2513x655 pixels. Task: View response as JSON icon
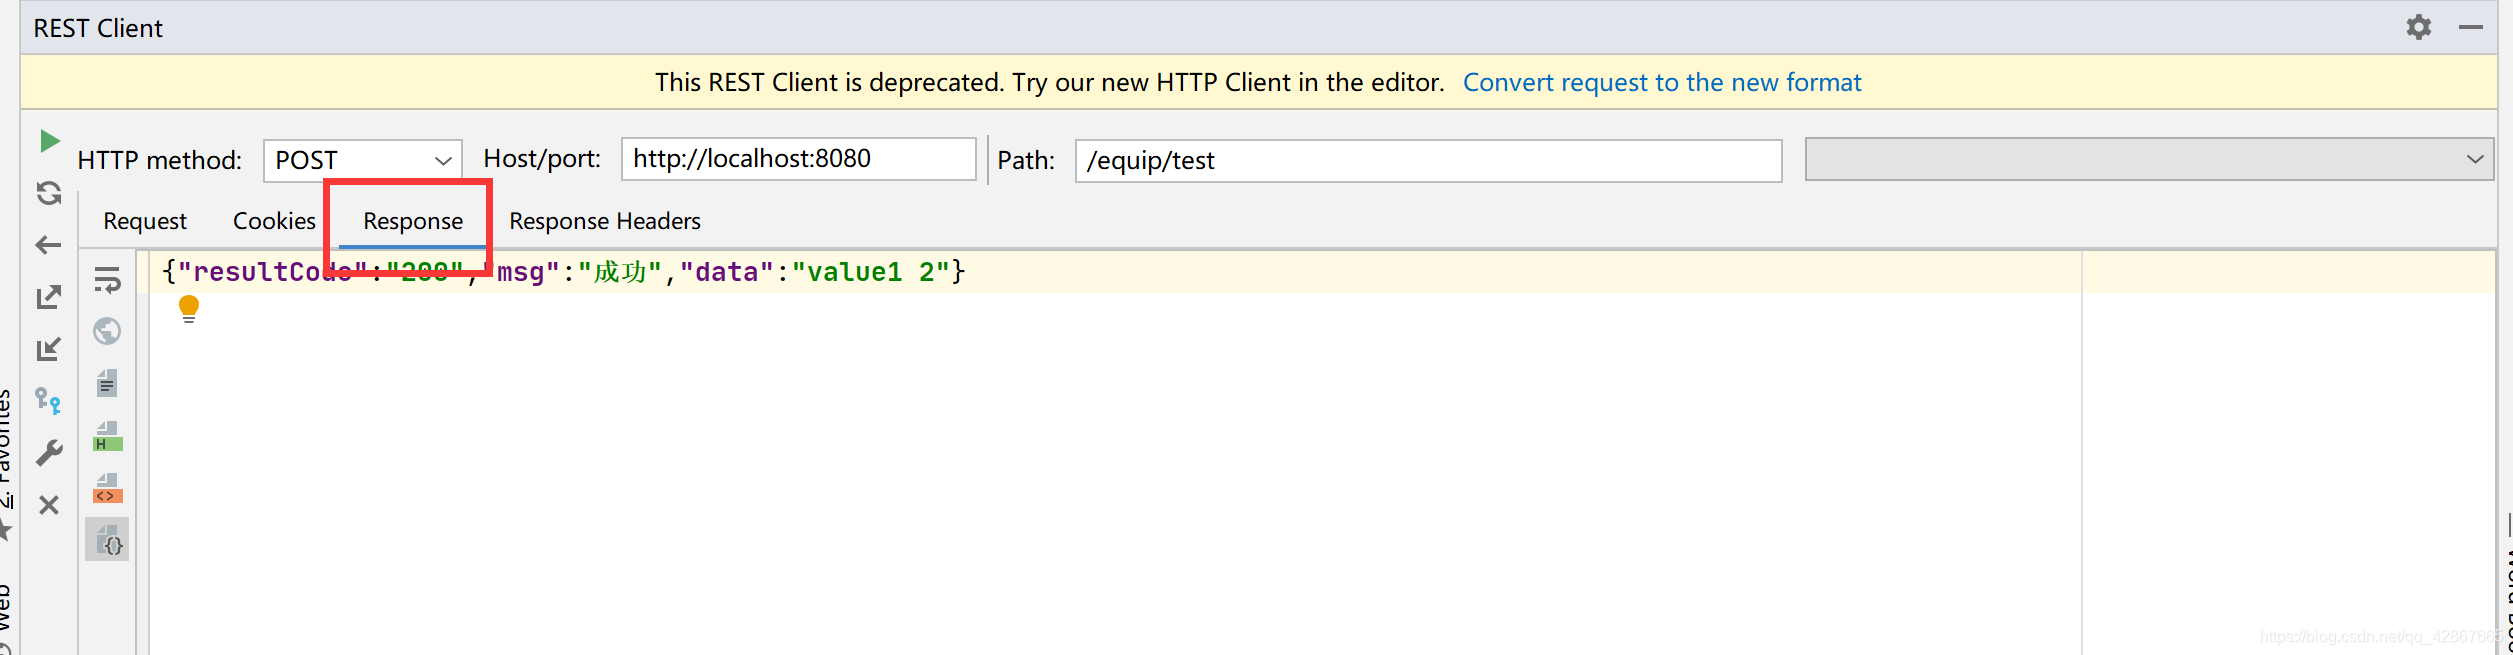coord(107,540)
